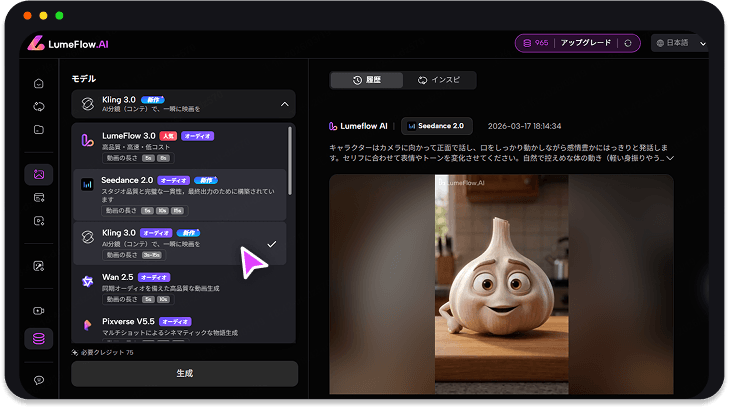Click the globe icon beside 日本語
Image resolution: width=729 pixels, height=408 pixels.
[x=660, y=43]
